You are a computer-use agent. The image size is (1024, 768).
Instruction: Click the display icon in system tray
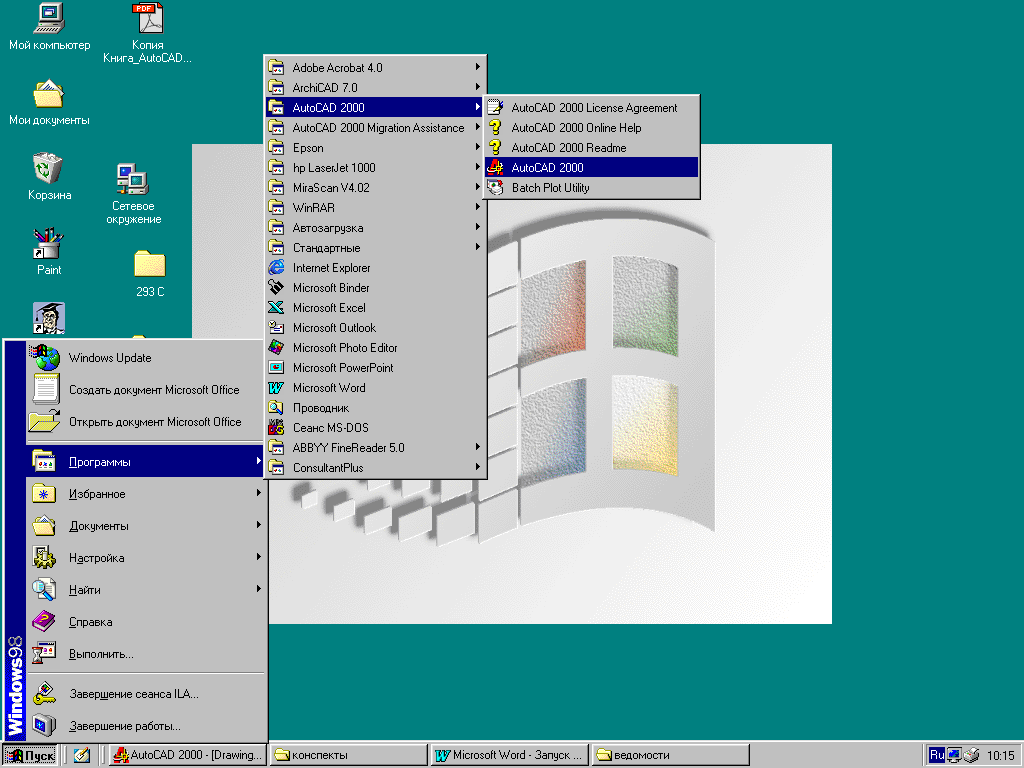tap(954, 755)
